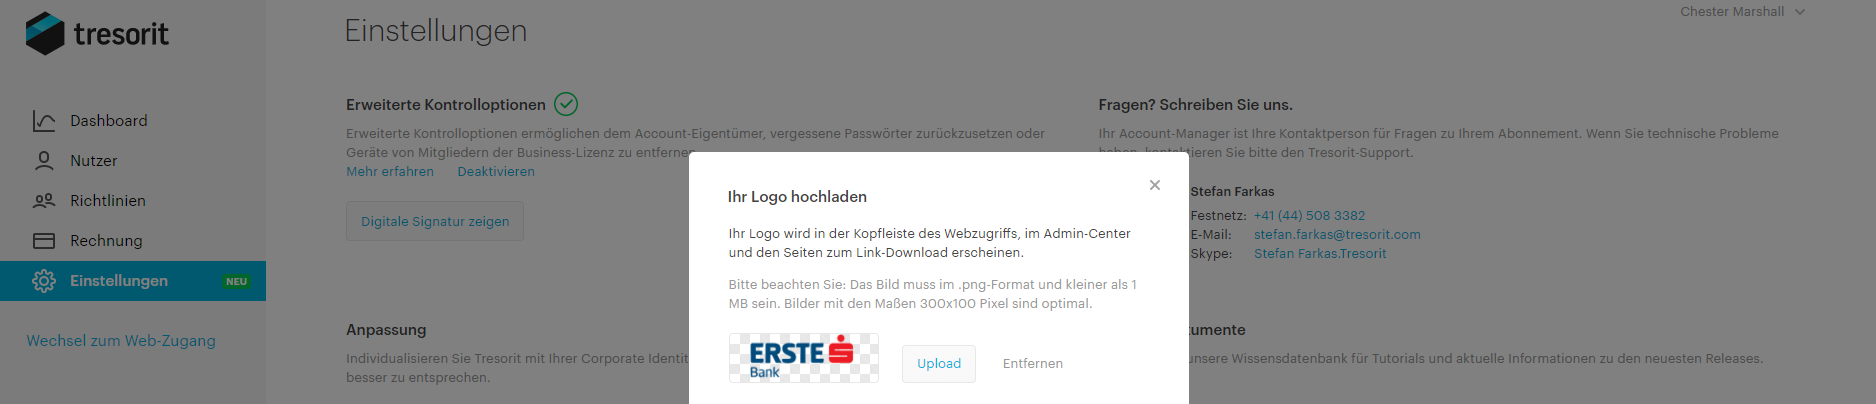Open the Dashboard menu item
This screenshot has height=404, width=1876.
[x=133, y=121]
